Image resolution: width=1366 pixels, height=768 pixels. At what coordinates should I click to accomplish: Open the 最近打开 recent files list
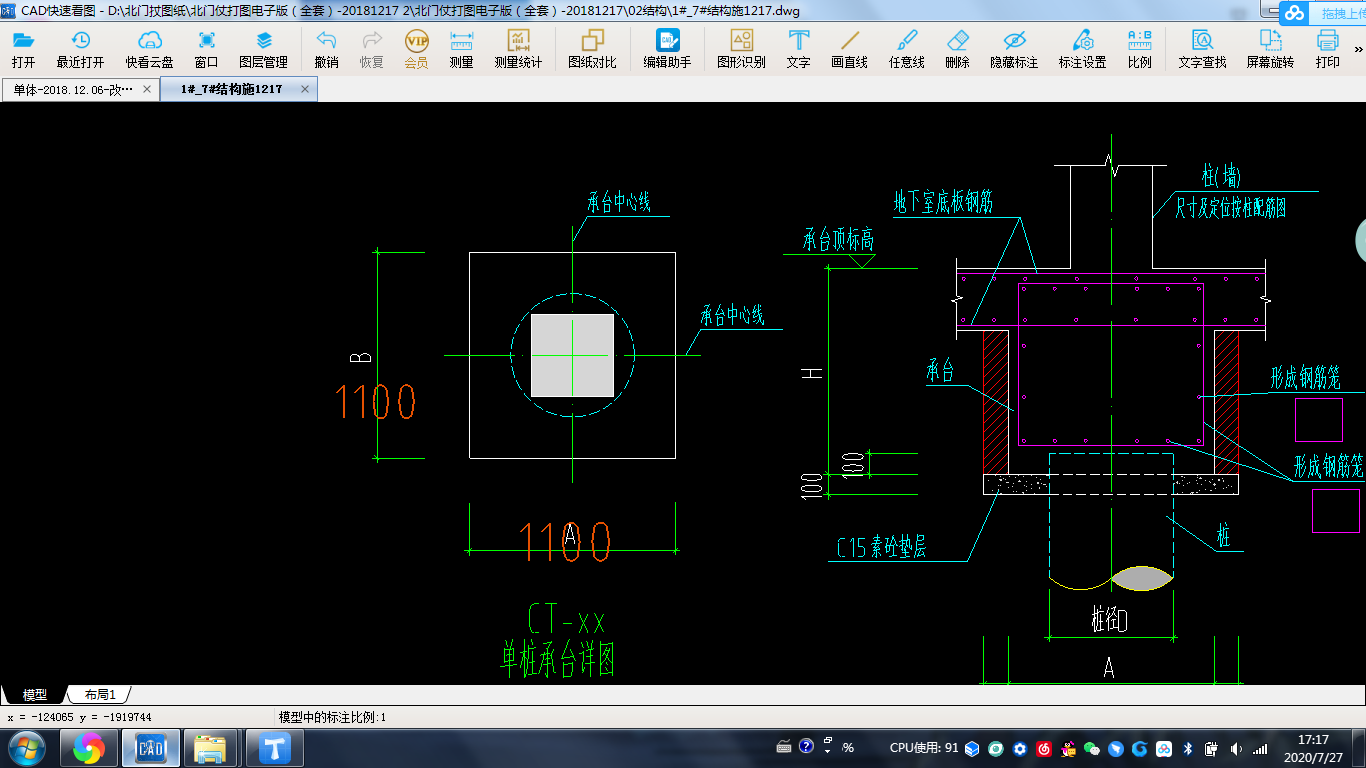80,47
